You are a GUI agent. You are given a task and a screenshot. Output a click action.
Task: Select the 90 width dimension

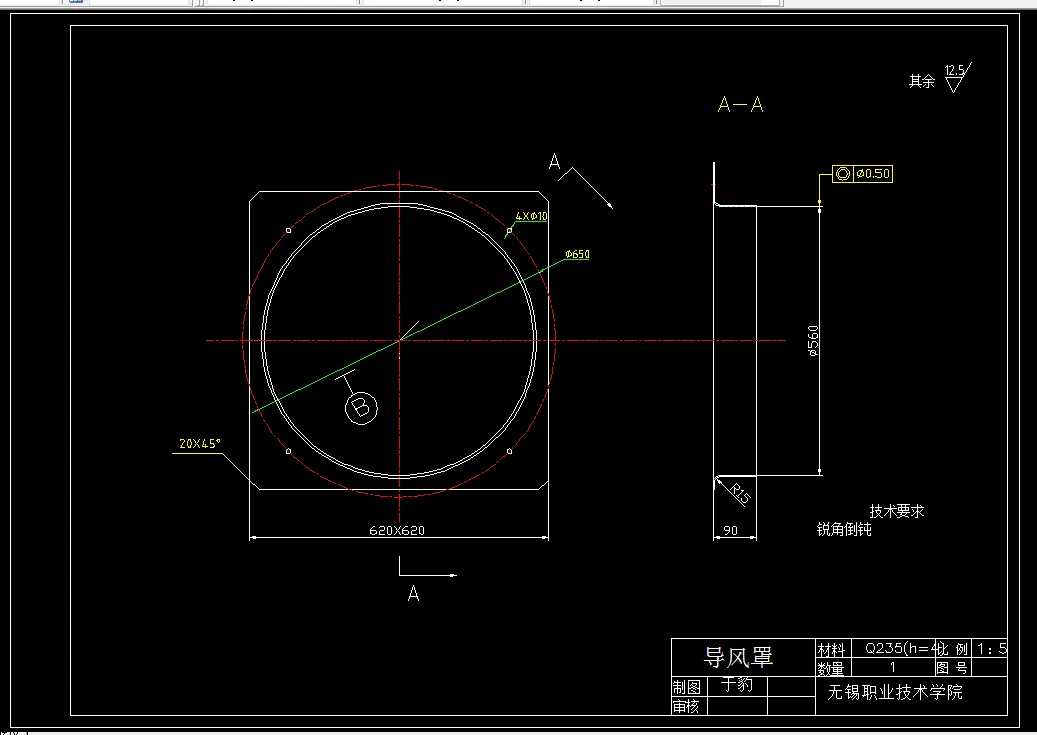(731, 531)
